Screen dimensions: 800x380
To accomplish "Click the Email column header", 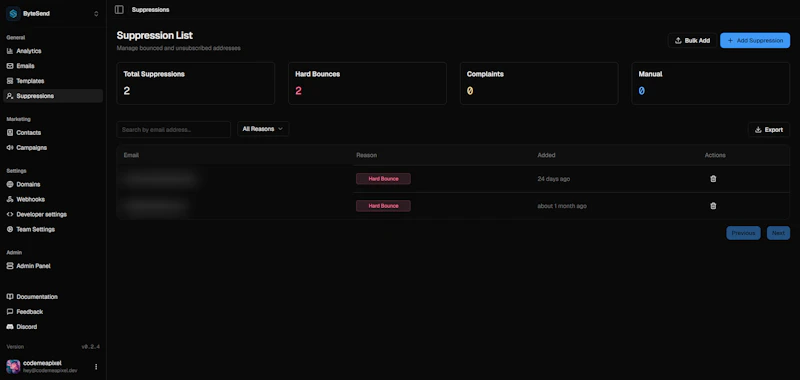I will (x=131, y=155).
